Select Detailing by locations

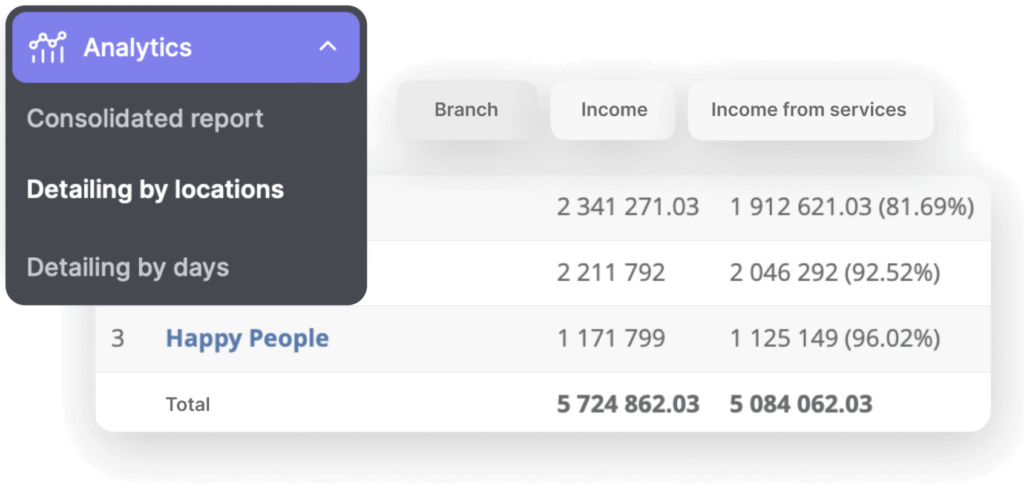coord(155,190)
